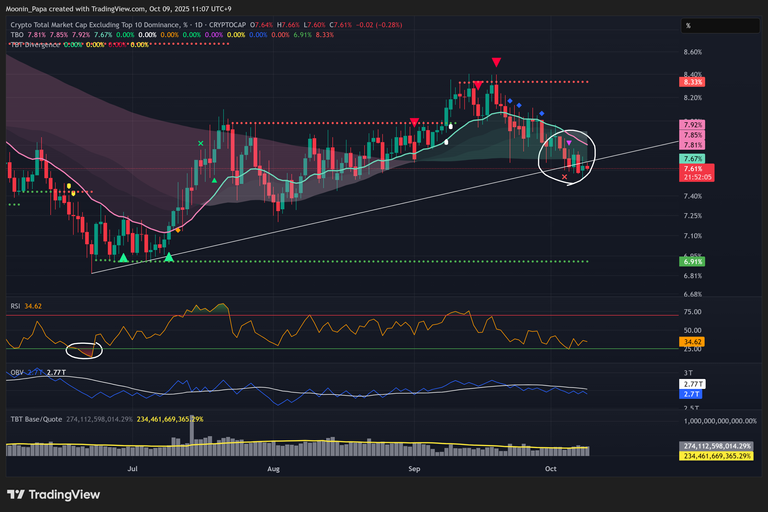Select the OBV indicator legend label
Image resolution: width=768 pixels, height=512 pixels.
(x=15, y=371)
